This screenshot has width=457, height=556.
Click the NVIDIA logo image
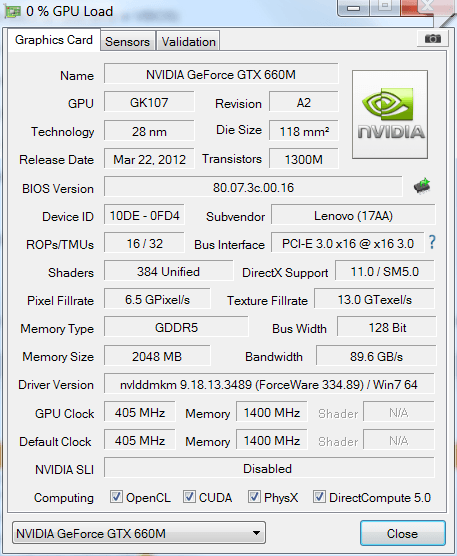390,114
